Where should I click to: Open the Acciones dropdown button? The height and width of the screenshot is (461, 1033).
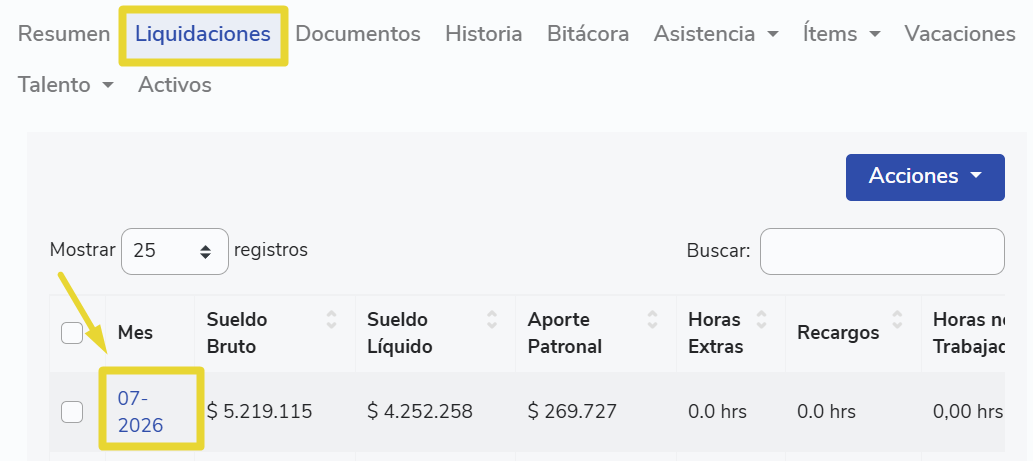click(925, 176)
